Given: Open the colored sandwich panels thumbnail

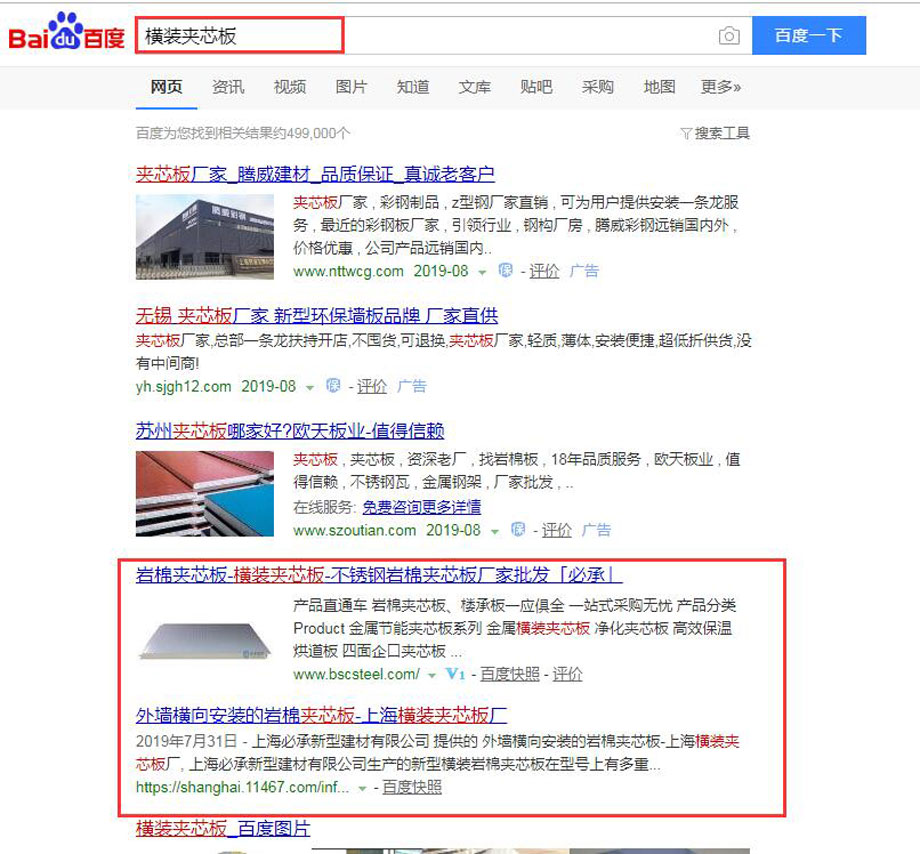Looking at the screenshot, I should click(x=205, y=494).
